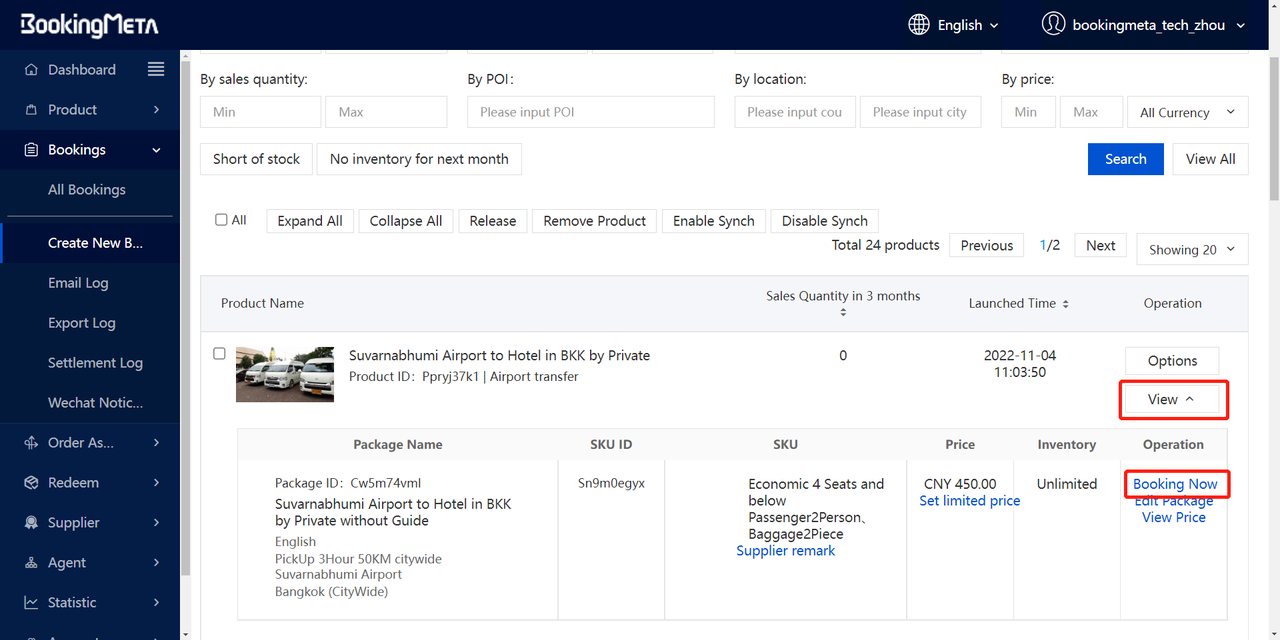Click the Statistic chart icon in sidebar

[x=31, y=603]
